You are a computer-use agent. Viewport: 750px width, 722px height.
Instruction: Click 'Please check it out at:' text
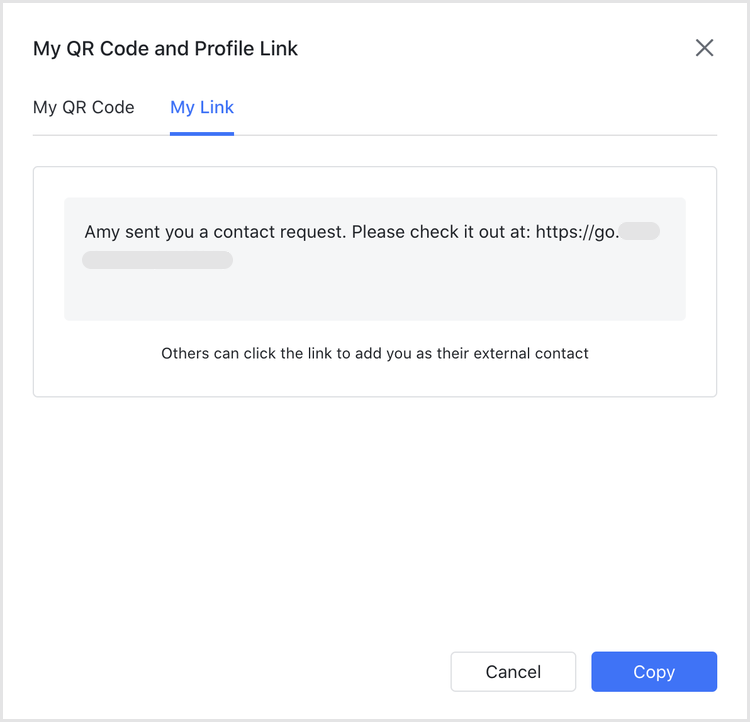pos(441,232)
